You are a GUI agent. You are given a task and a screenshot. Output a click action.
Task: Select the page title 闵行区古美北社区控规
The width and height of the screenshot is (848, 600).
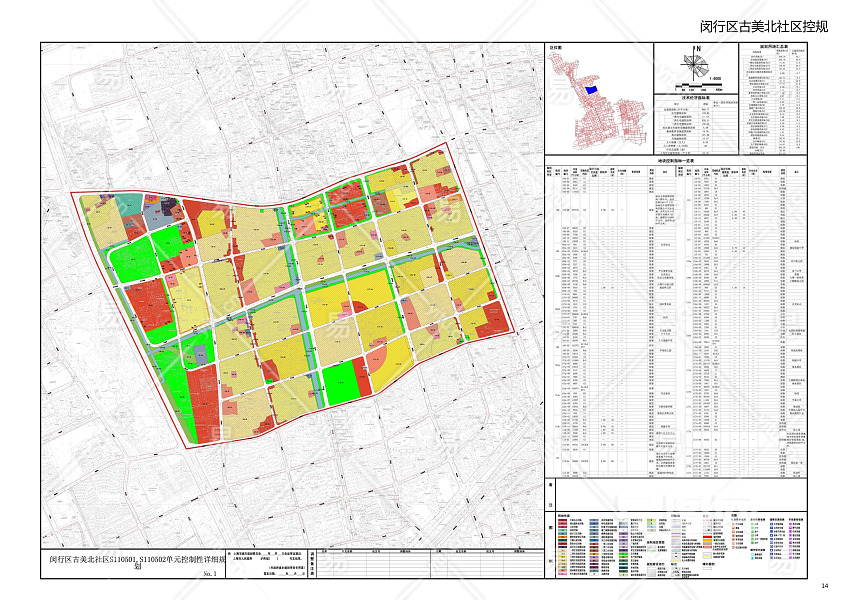click(763, 27)
